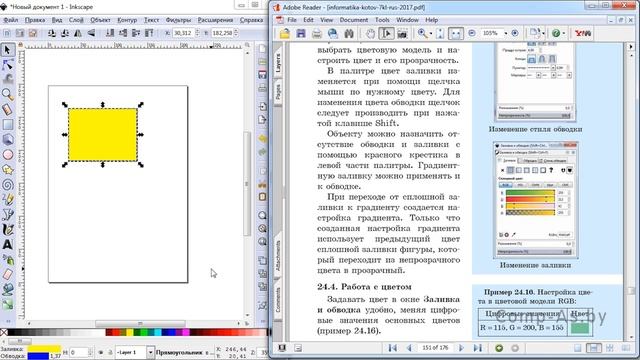
Task: Go to next page in Adobe Reader
Action: tap(461, 348)
